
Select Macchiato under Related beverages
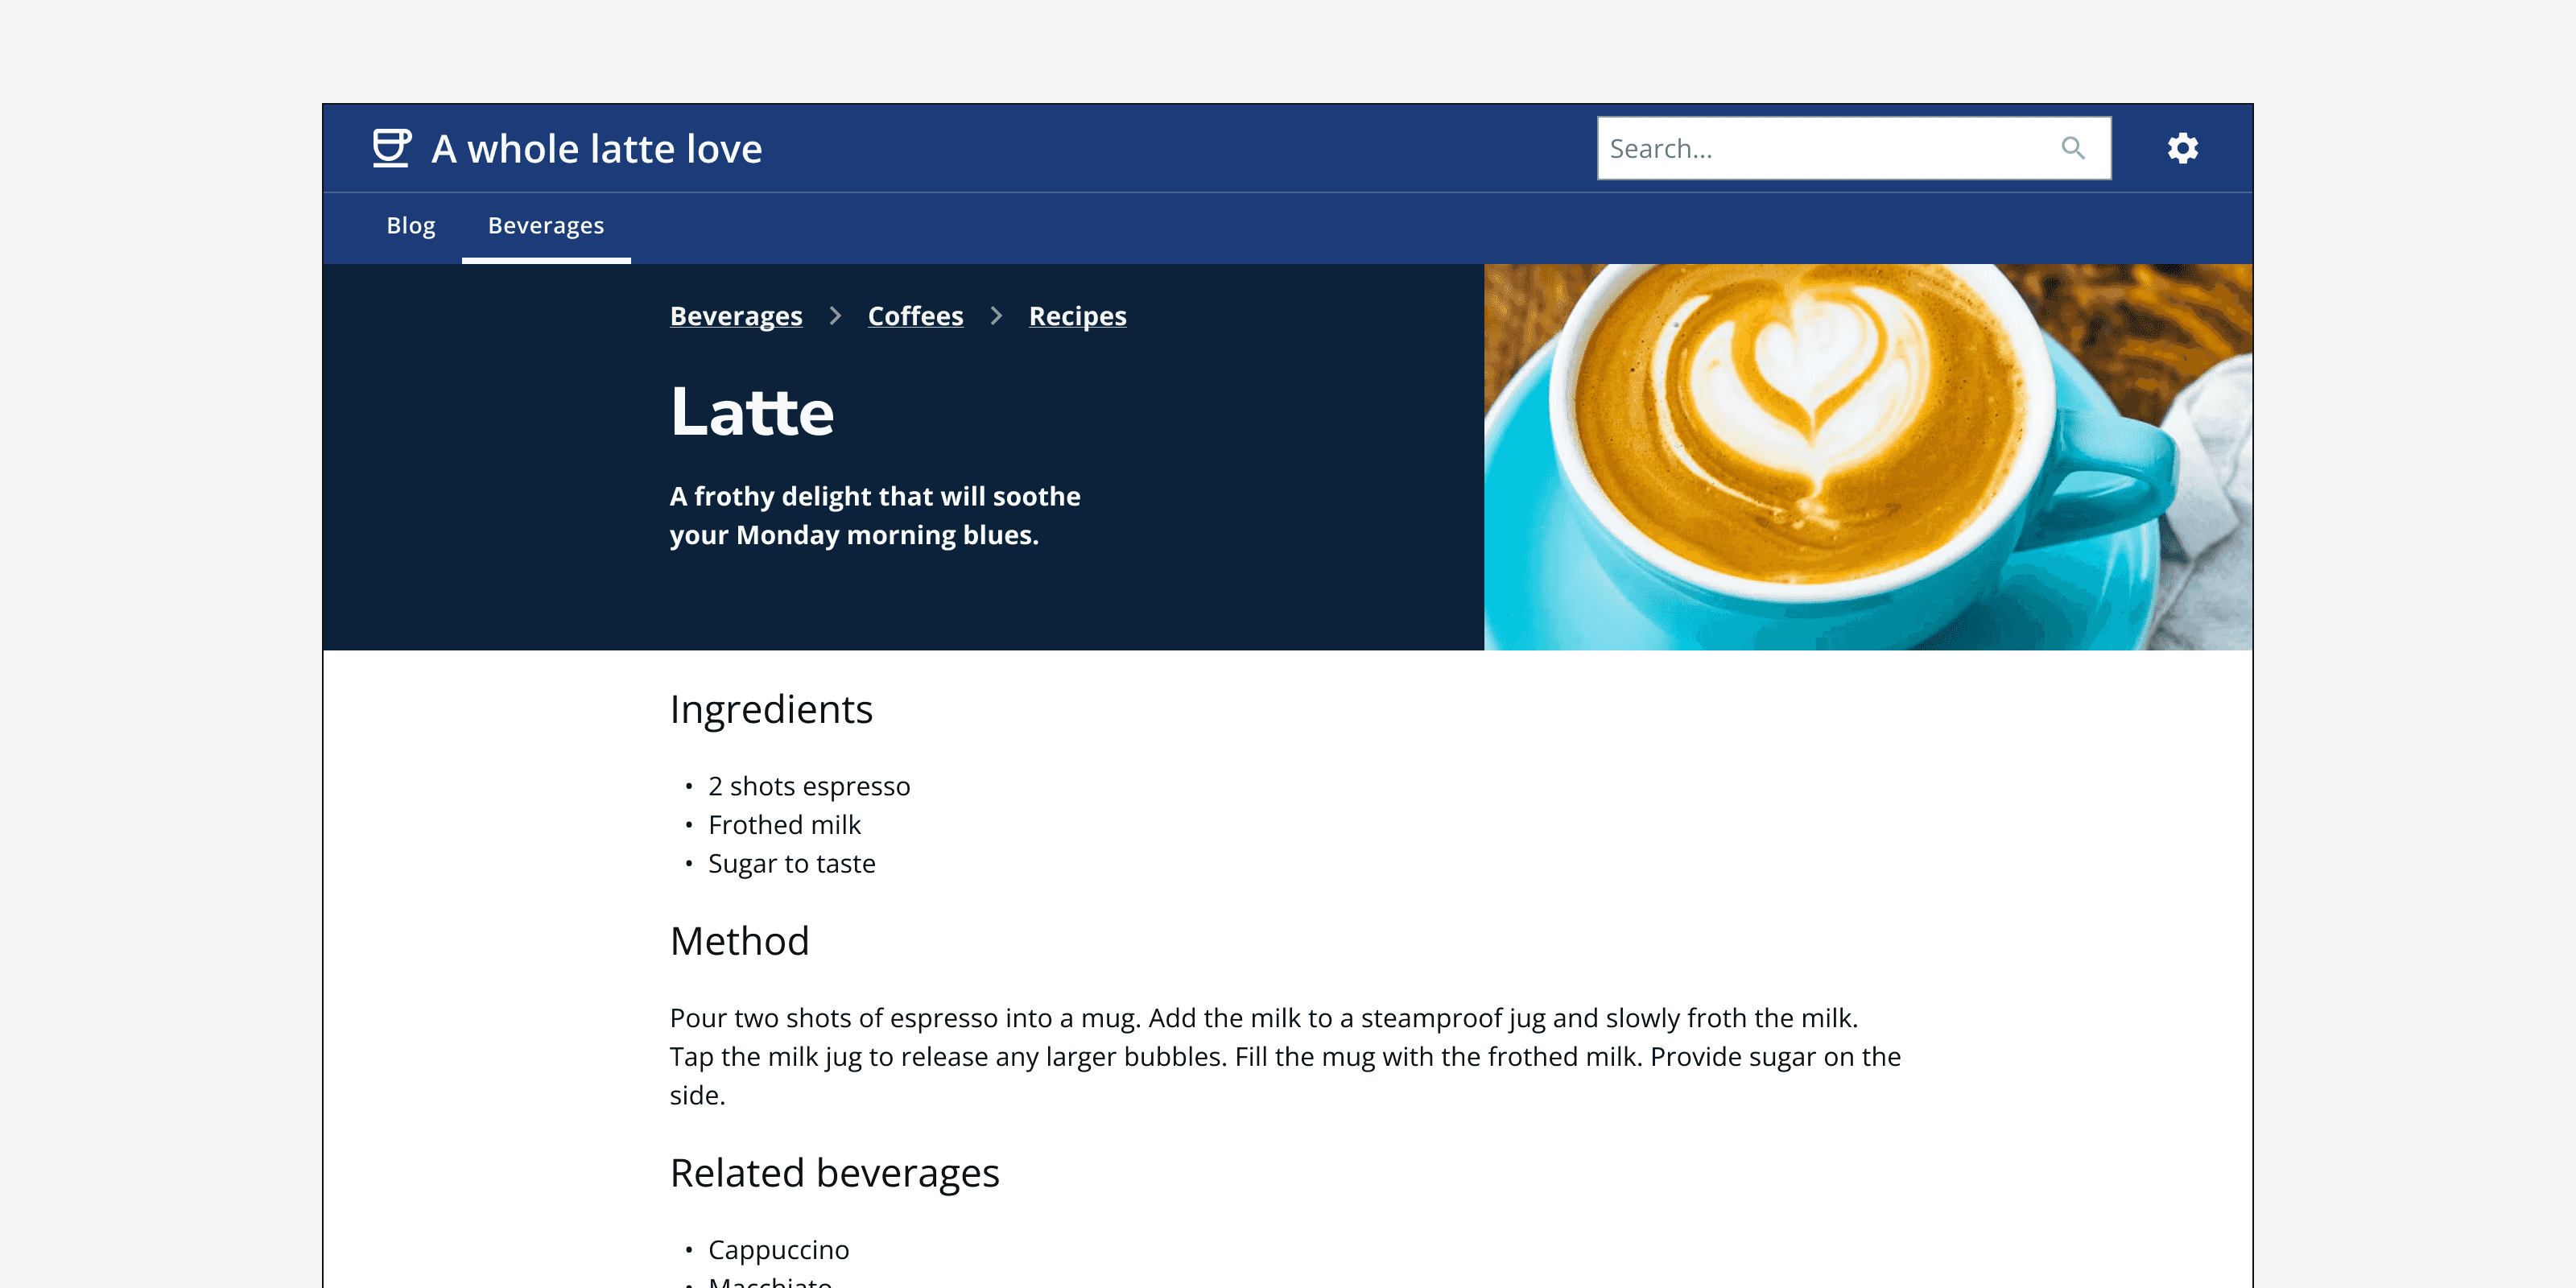coord(770,1283)
